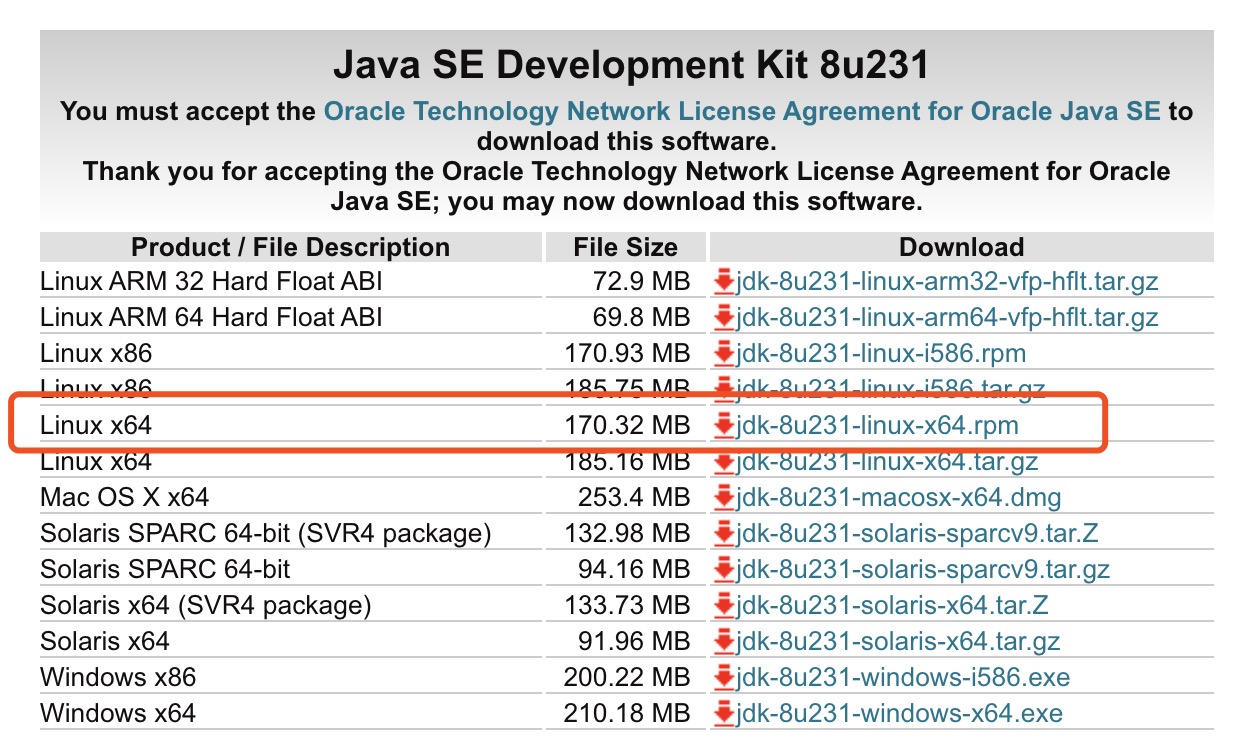Click the 91.96 MB file size cell
The width and height of the screenshot is (1242, 754).
pos(626,642)
